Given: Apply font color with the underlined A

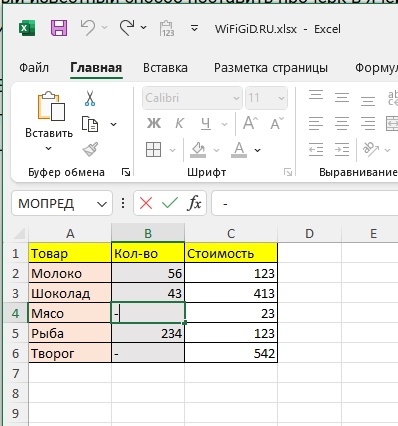Looking at the screenshot, I should point(239,150).
